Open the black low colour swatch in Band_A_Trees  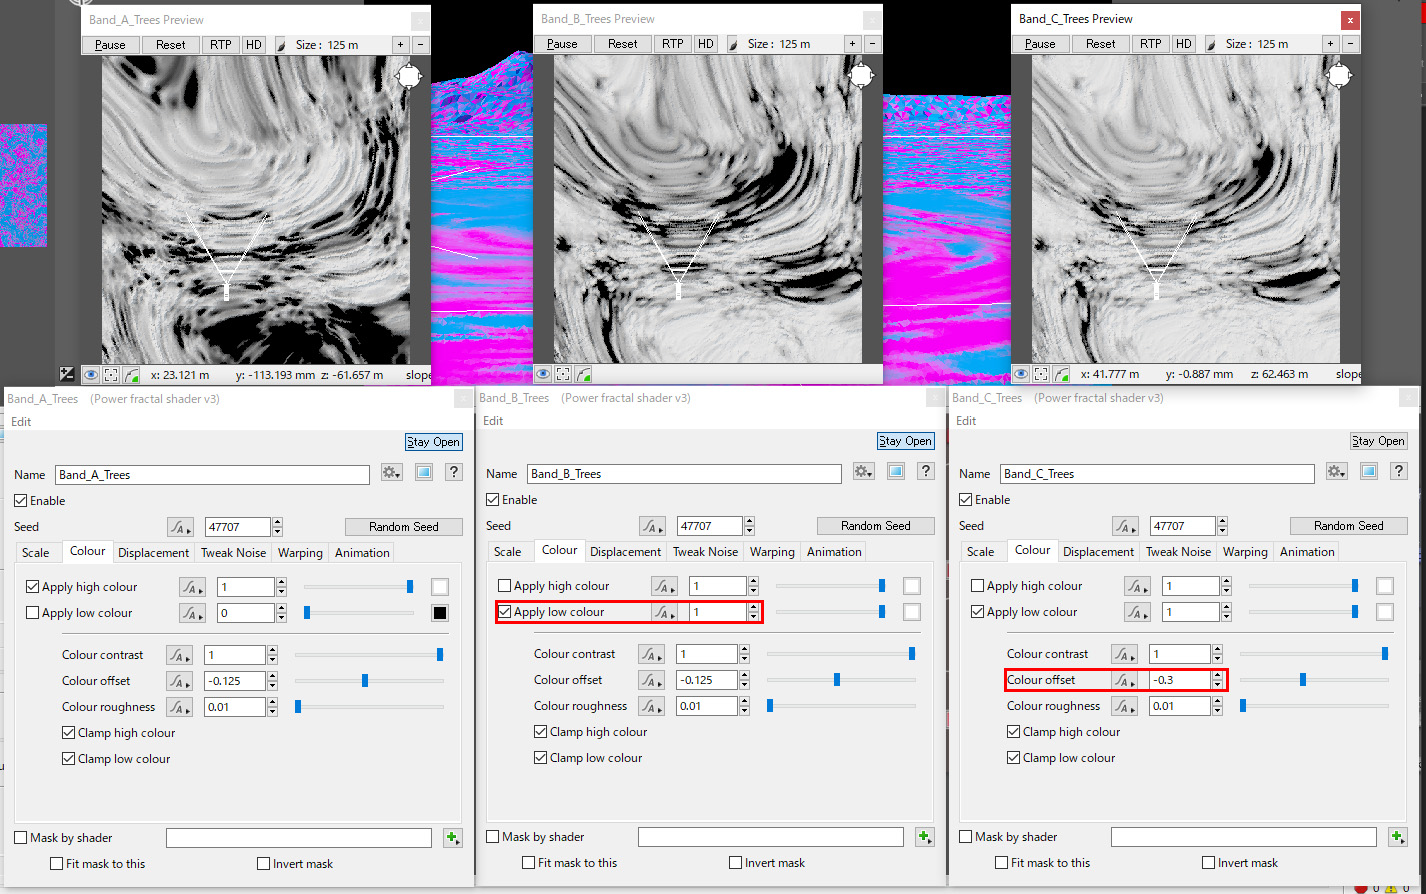tap(439, 613)
